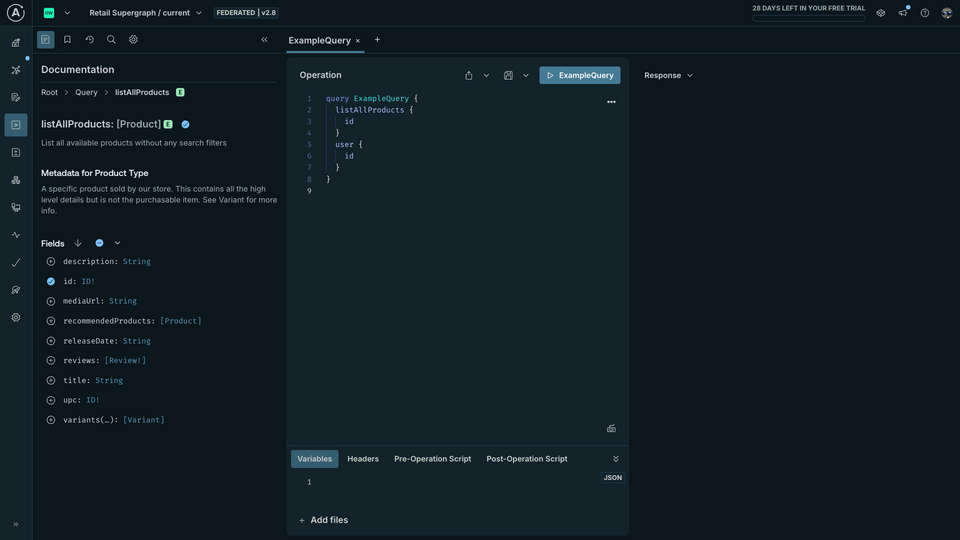Open a new operation tab
The width and height of the screenshot is (960, 540).
(x=377, y=40)
